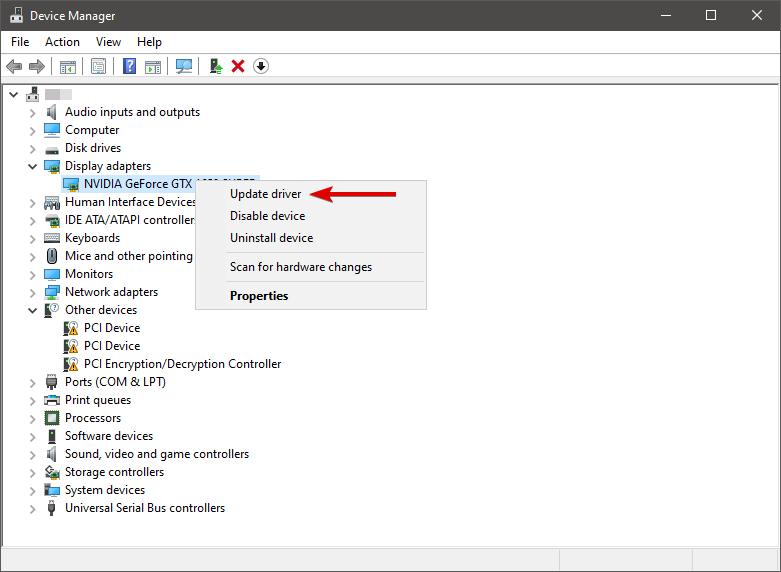
Task: Click the root computer node icon
Action: coord(33,94)
